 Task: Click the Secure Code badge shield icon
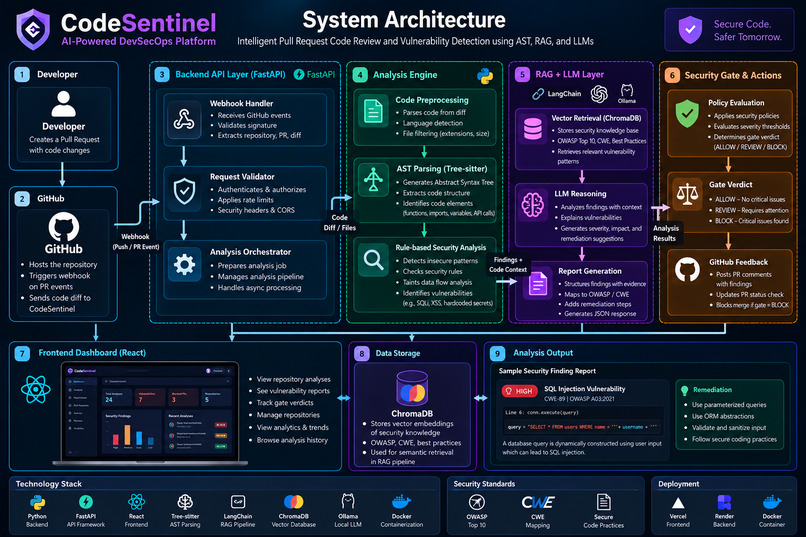pyautogui.click(x=690, y=30)
